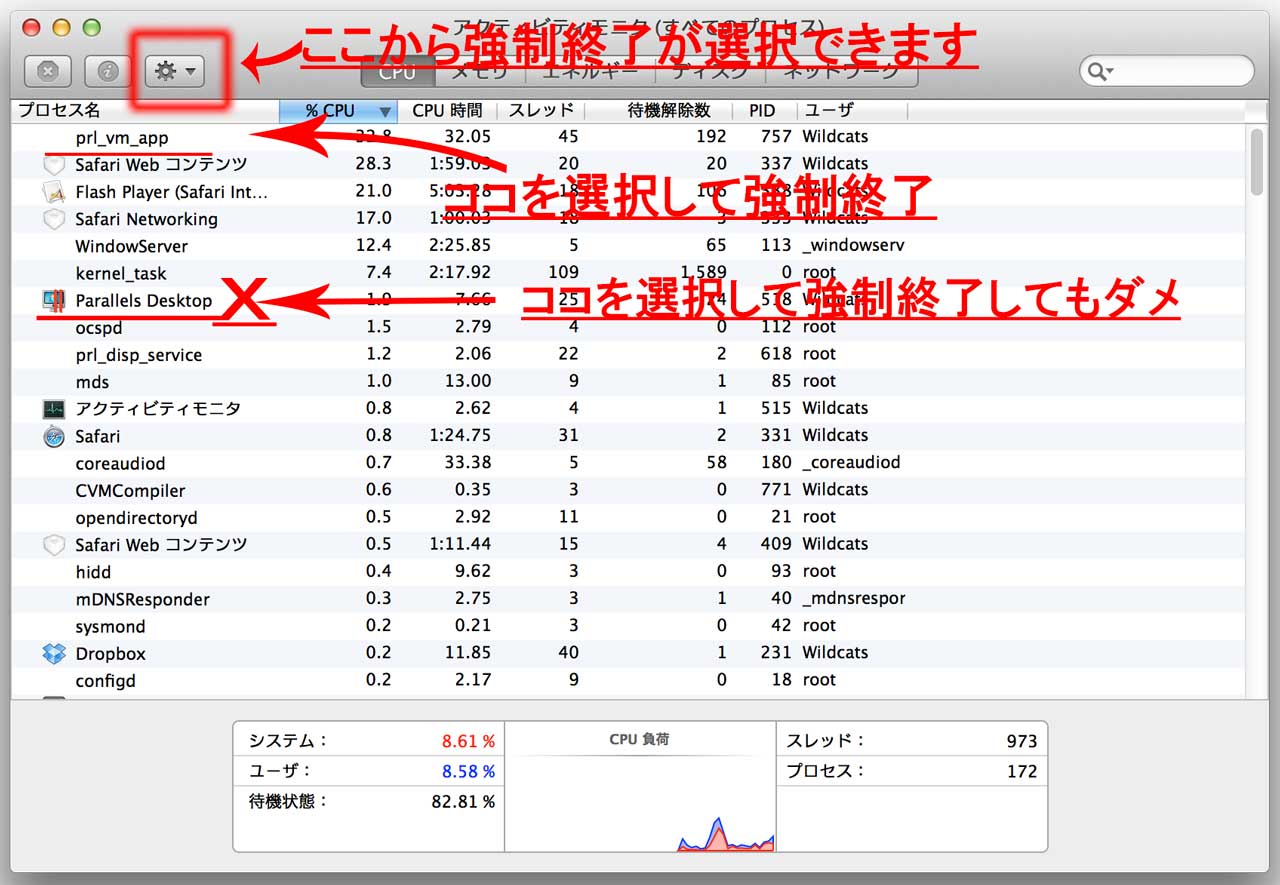Click the CPU 負荷 load graph

(x=640, y=786)
